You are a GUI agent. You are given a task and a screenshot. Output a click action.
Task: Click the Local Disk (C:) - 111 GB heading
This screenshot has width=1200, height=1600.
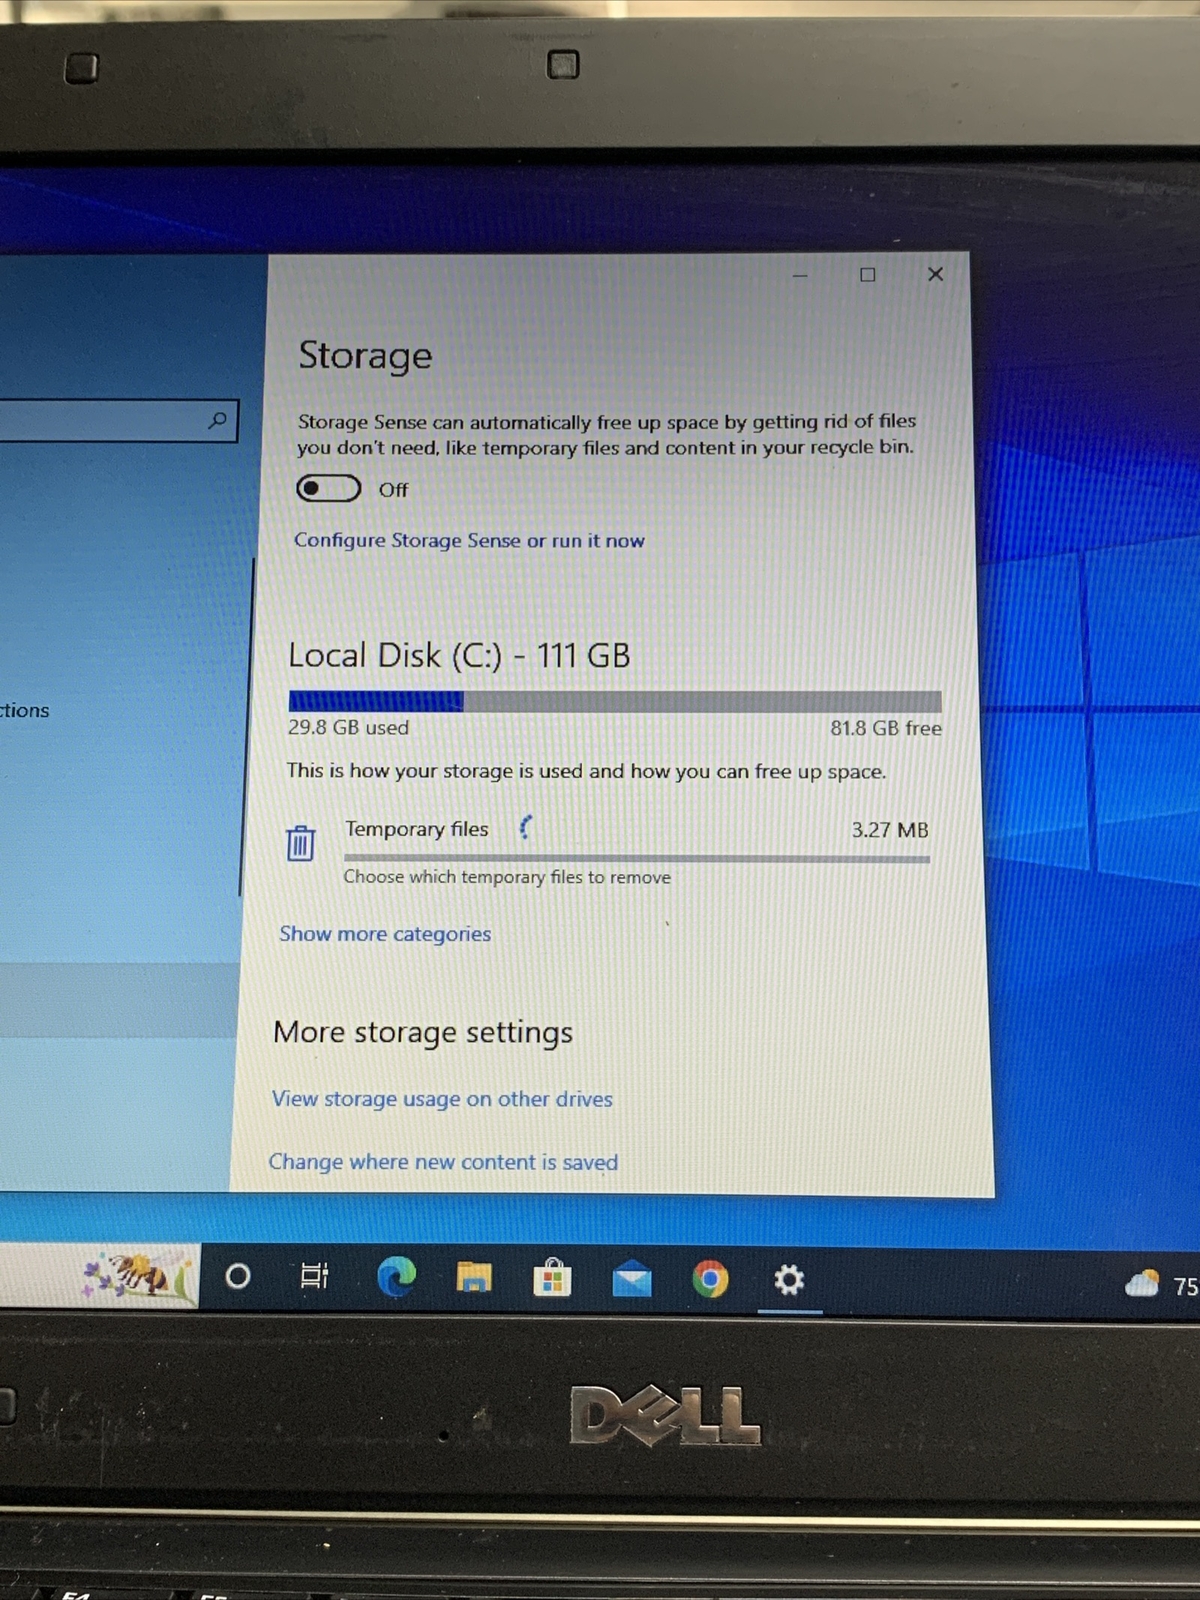point(459,656)
